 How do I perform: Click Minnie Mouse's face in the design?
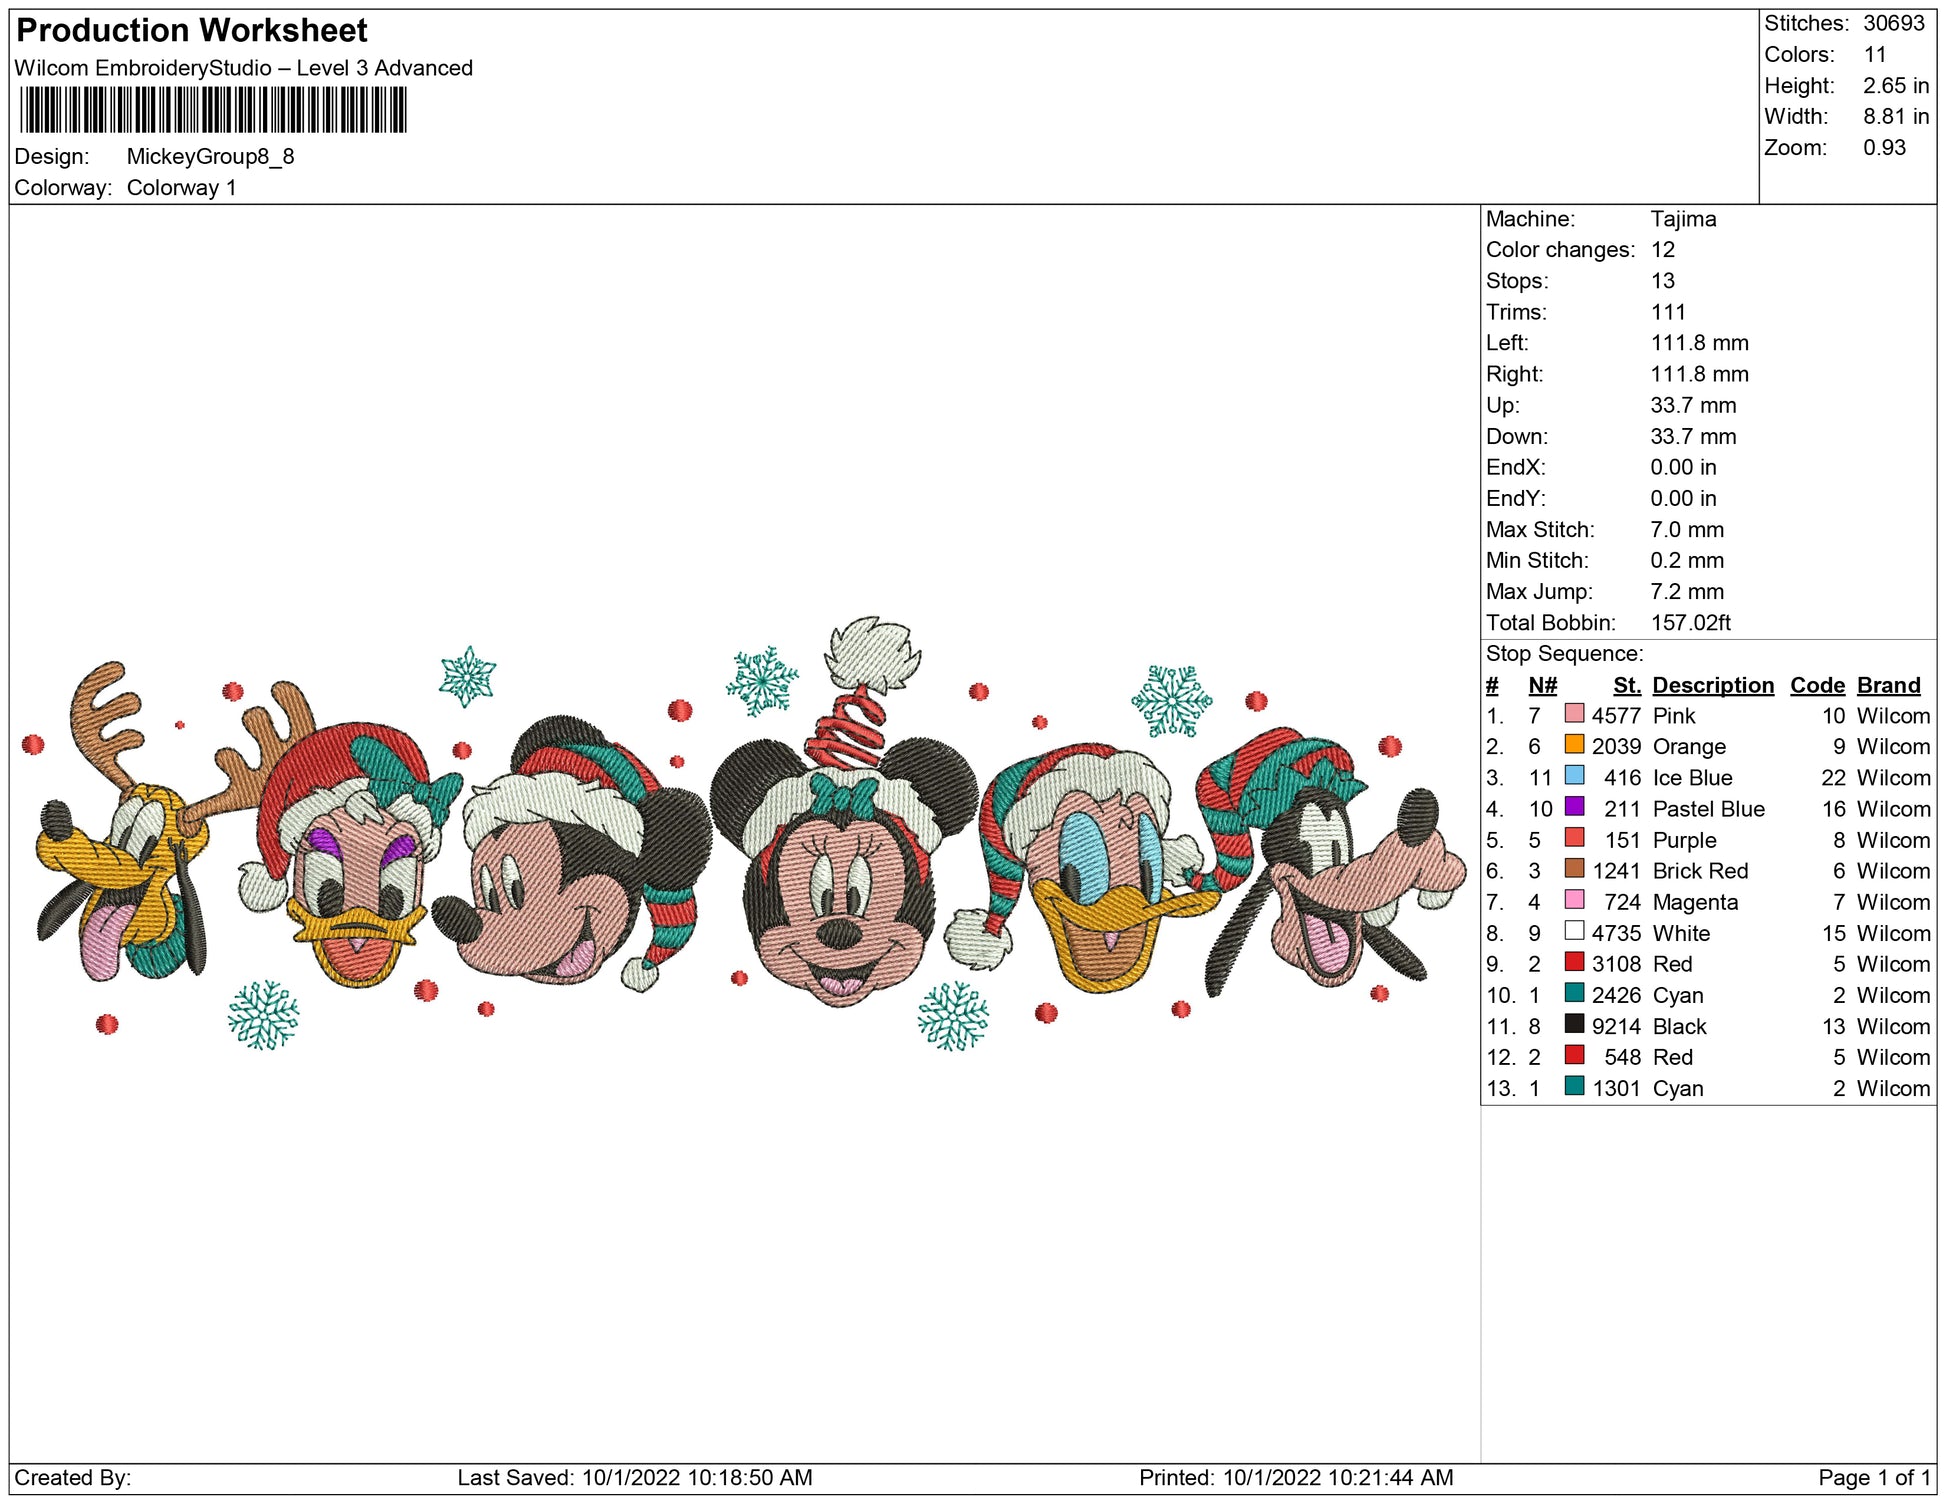[x=840, y=900]
